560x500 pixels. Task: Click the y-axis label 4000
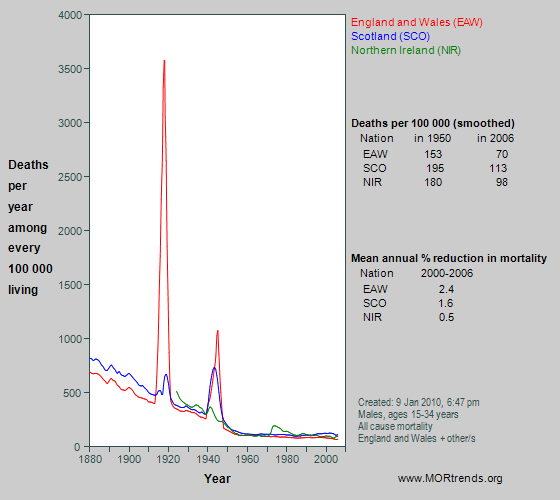(x=70, y=16)
